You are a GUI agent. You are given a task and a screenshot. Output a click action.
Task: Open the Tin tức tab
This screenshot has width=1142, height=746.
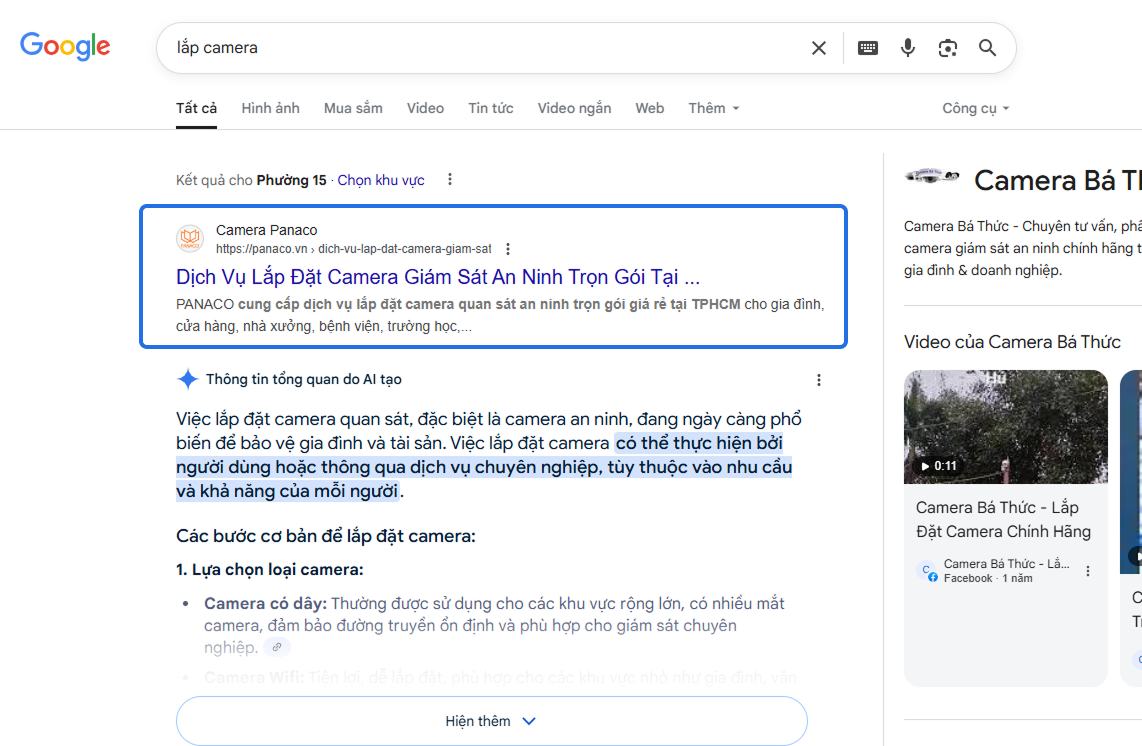tap(491, 109)
